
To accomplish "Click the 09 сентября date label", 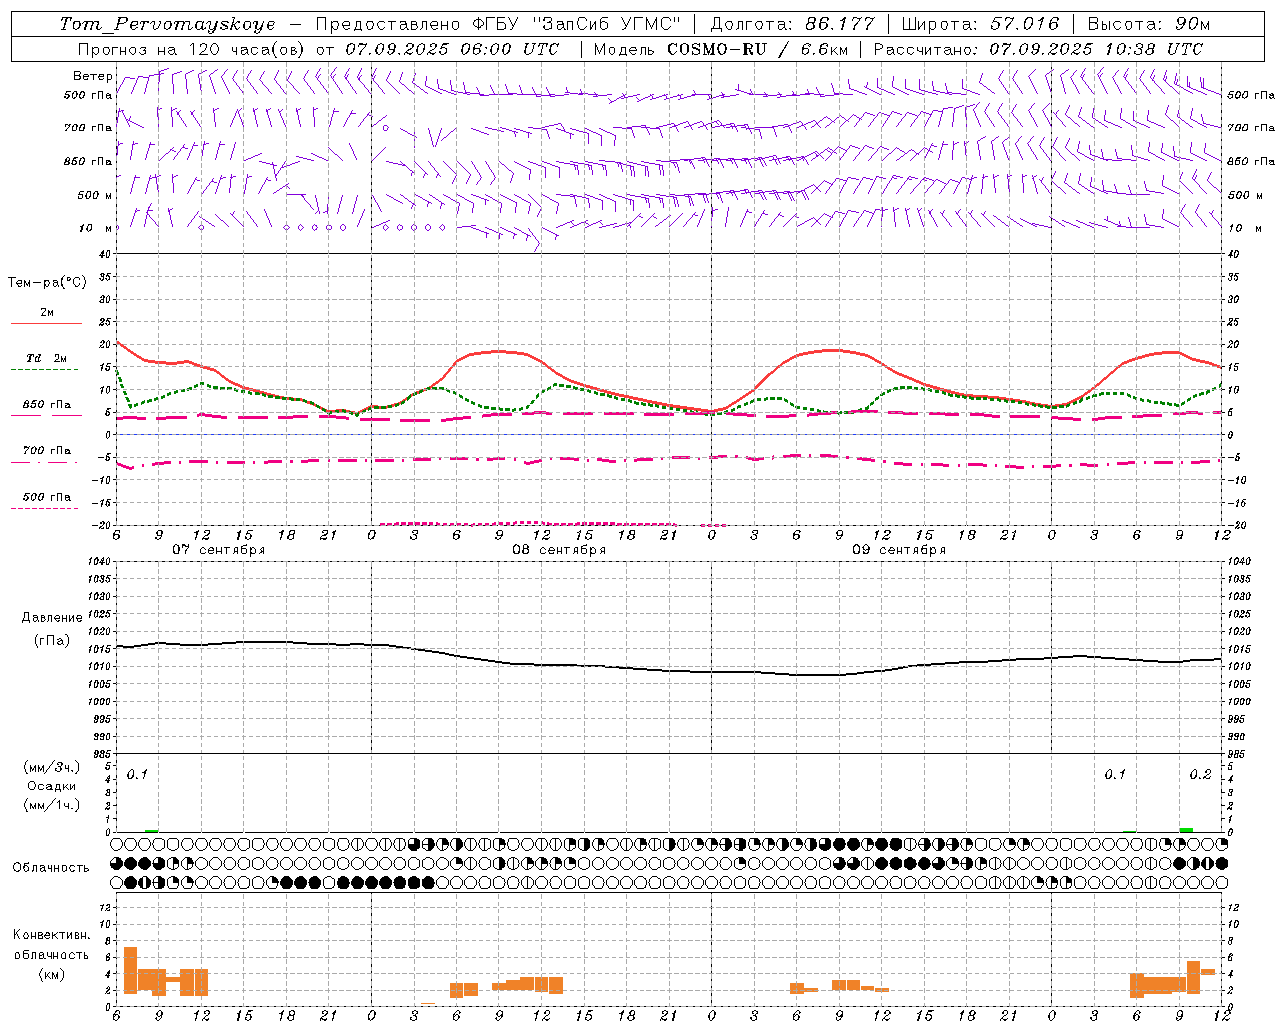I will tap(899, 550).
